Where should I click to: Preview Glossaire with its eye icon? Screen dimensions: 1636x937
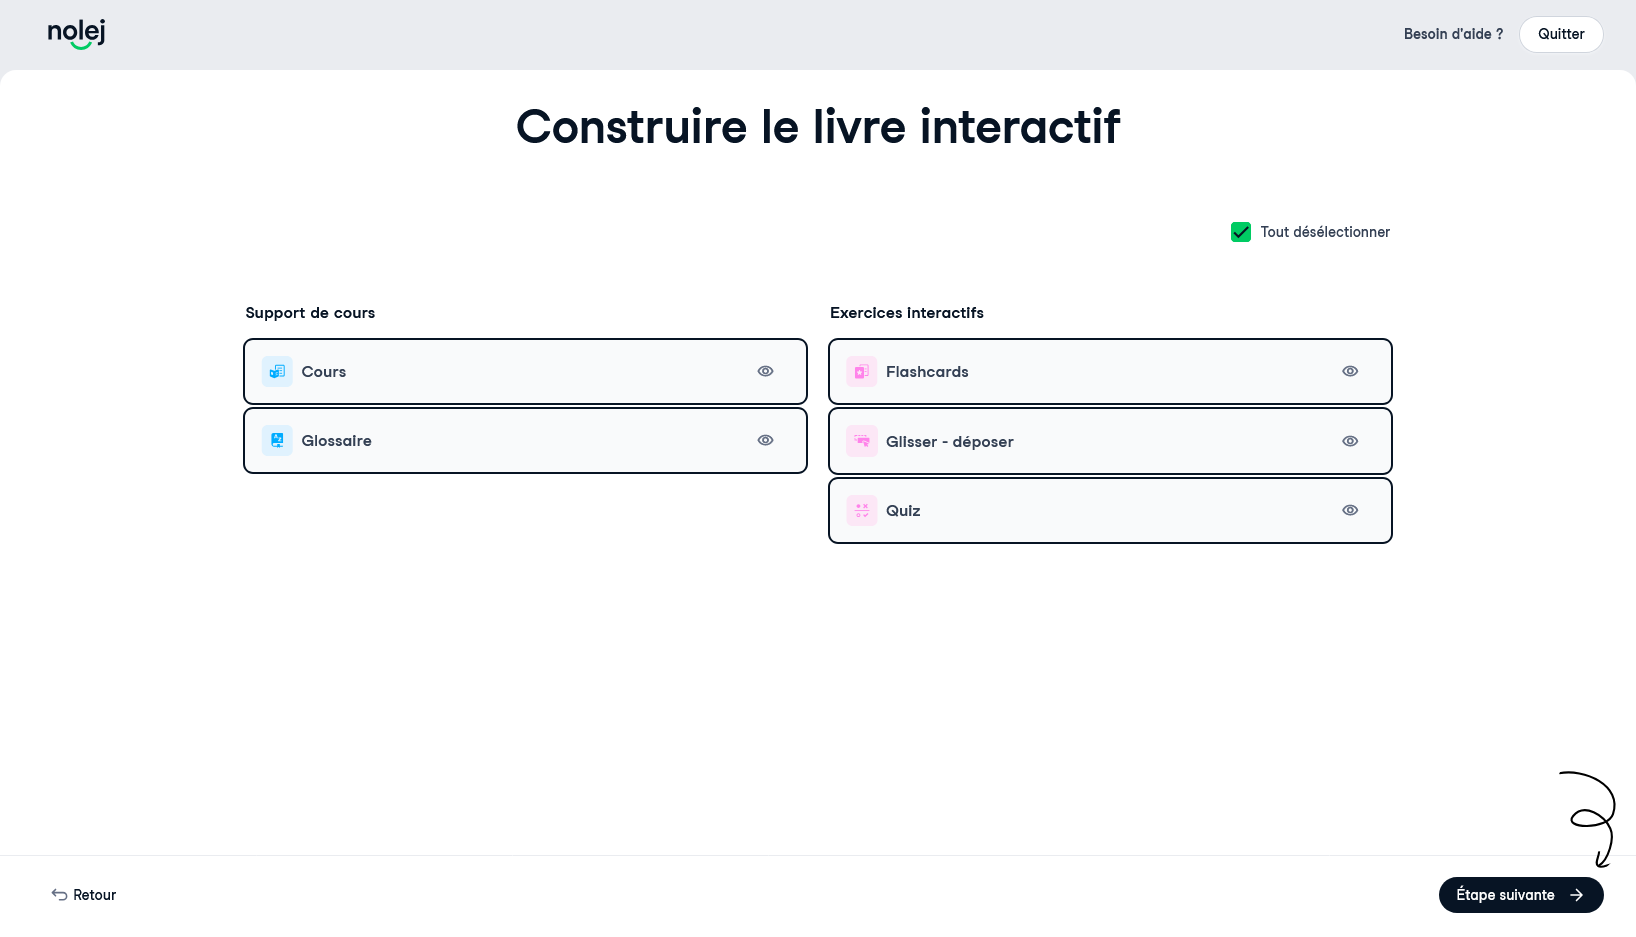(765, 440)
